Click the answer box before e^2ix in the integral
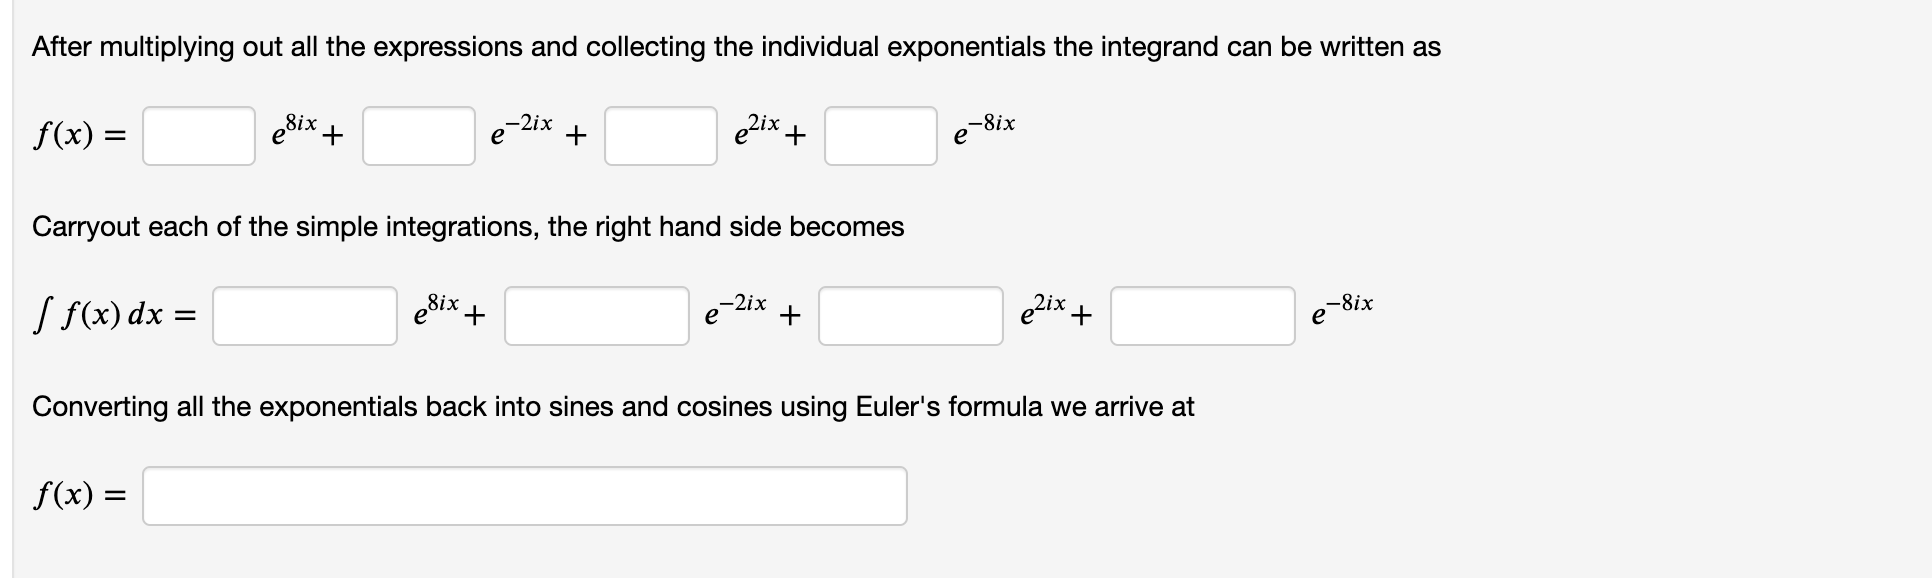The image size is (1932, 578). point(909,317)
